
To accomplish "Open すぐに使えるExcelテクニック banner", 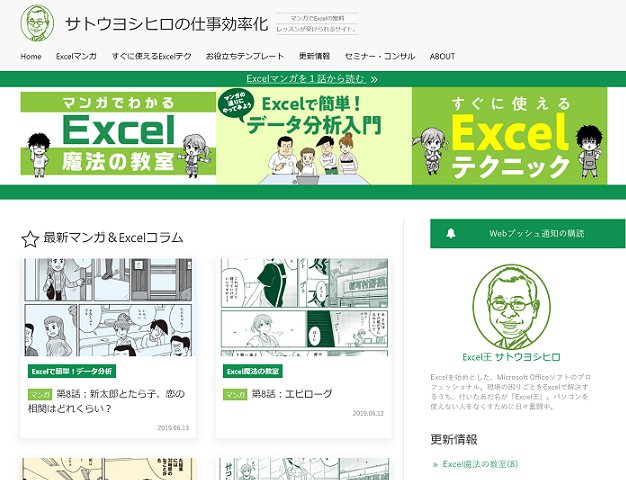I will pos(509,136).
